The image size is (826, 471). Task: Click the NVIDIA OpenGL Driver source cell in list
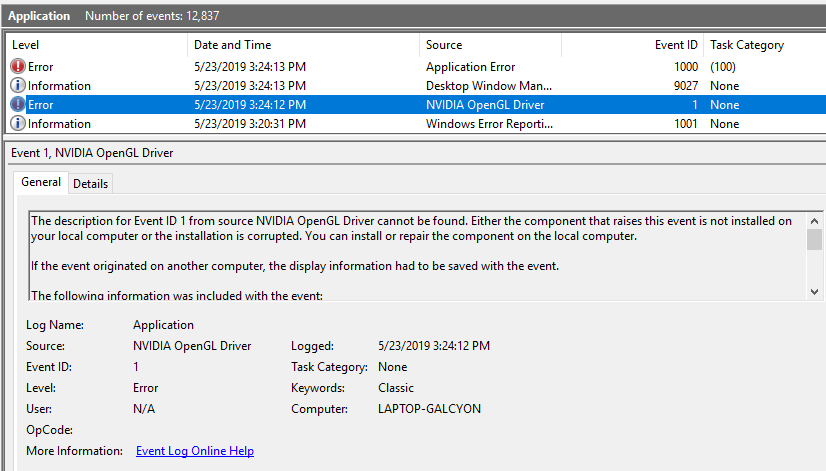click(x=485, y=105)
